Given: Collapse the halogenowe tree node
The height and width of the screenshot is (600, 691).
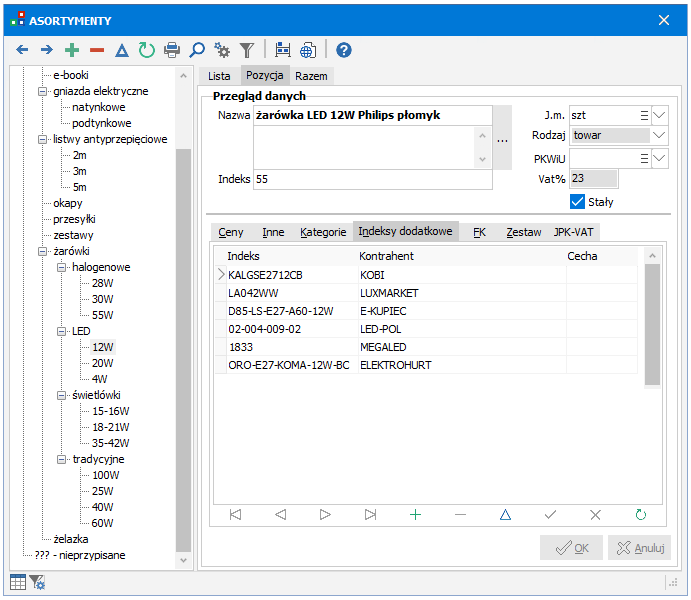Looking at the screenshot, I should coord(62,267).
